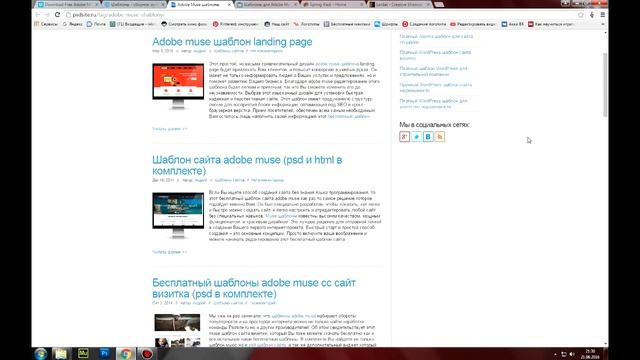Image resolution: width=640 pixels, height=360 pixels.
Task: Go forward with the browser forward arrow
Action: click(47, 15)
